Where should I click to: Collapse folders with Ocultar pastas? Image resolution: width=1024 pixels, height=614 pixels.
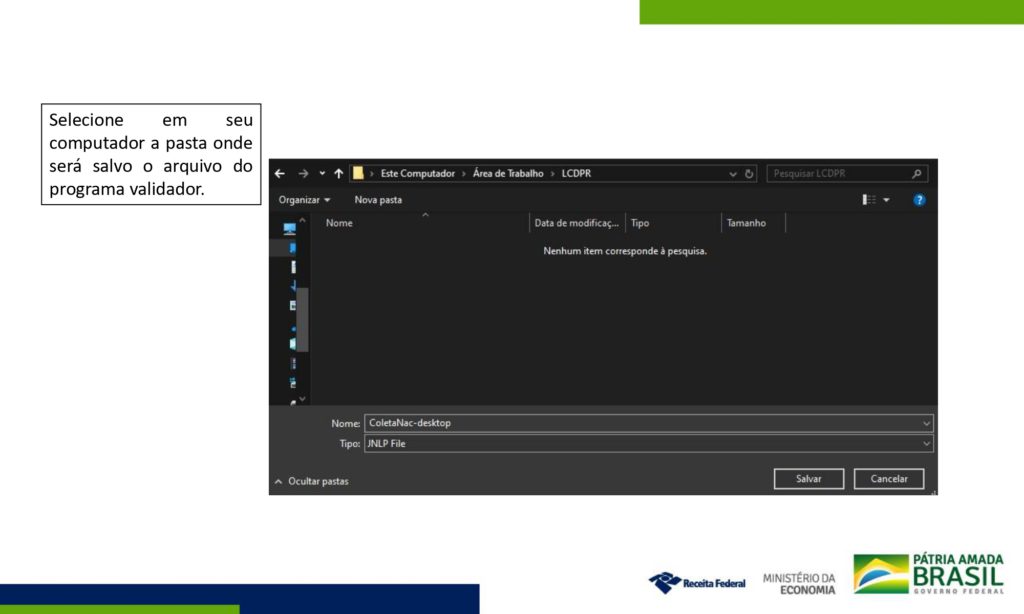pos(312,481)
